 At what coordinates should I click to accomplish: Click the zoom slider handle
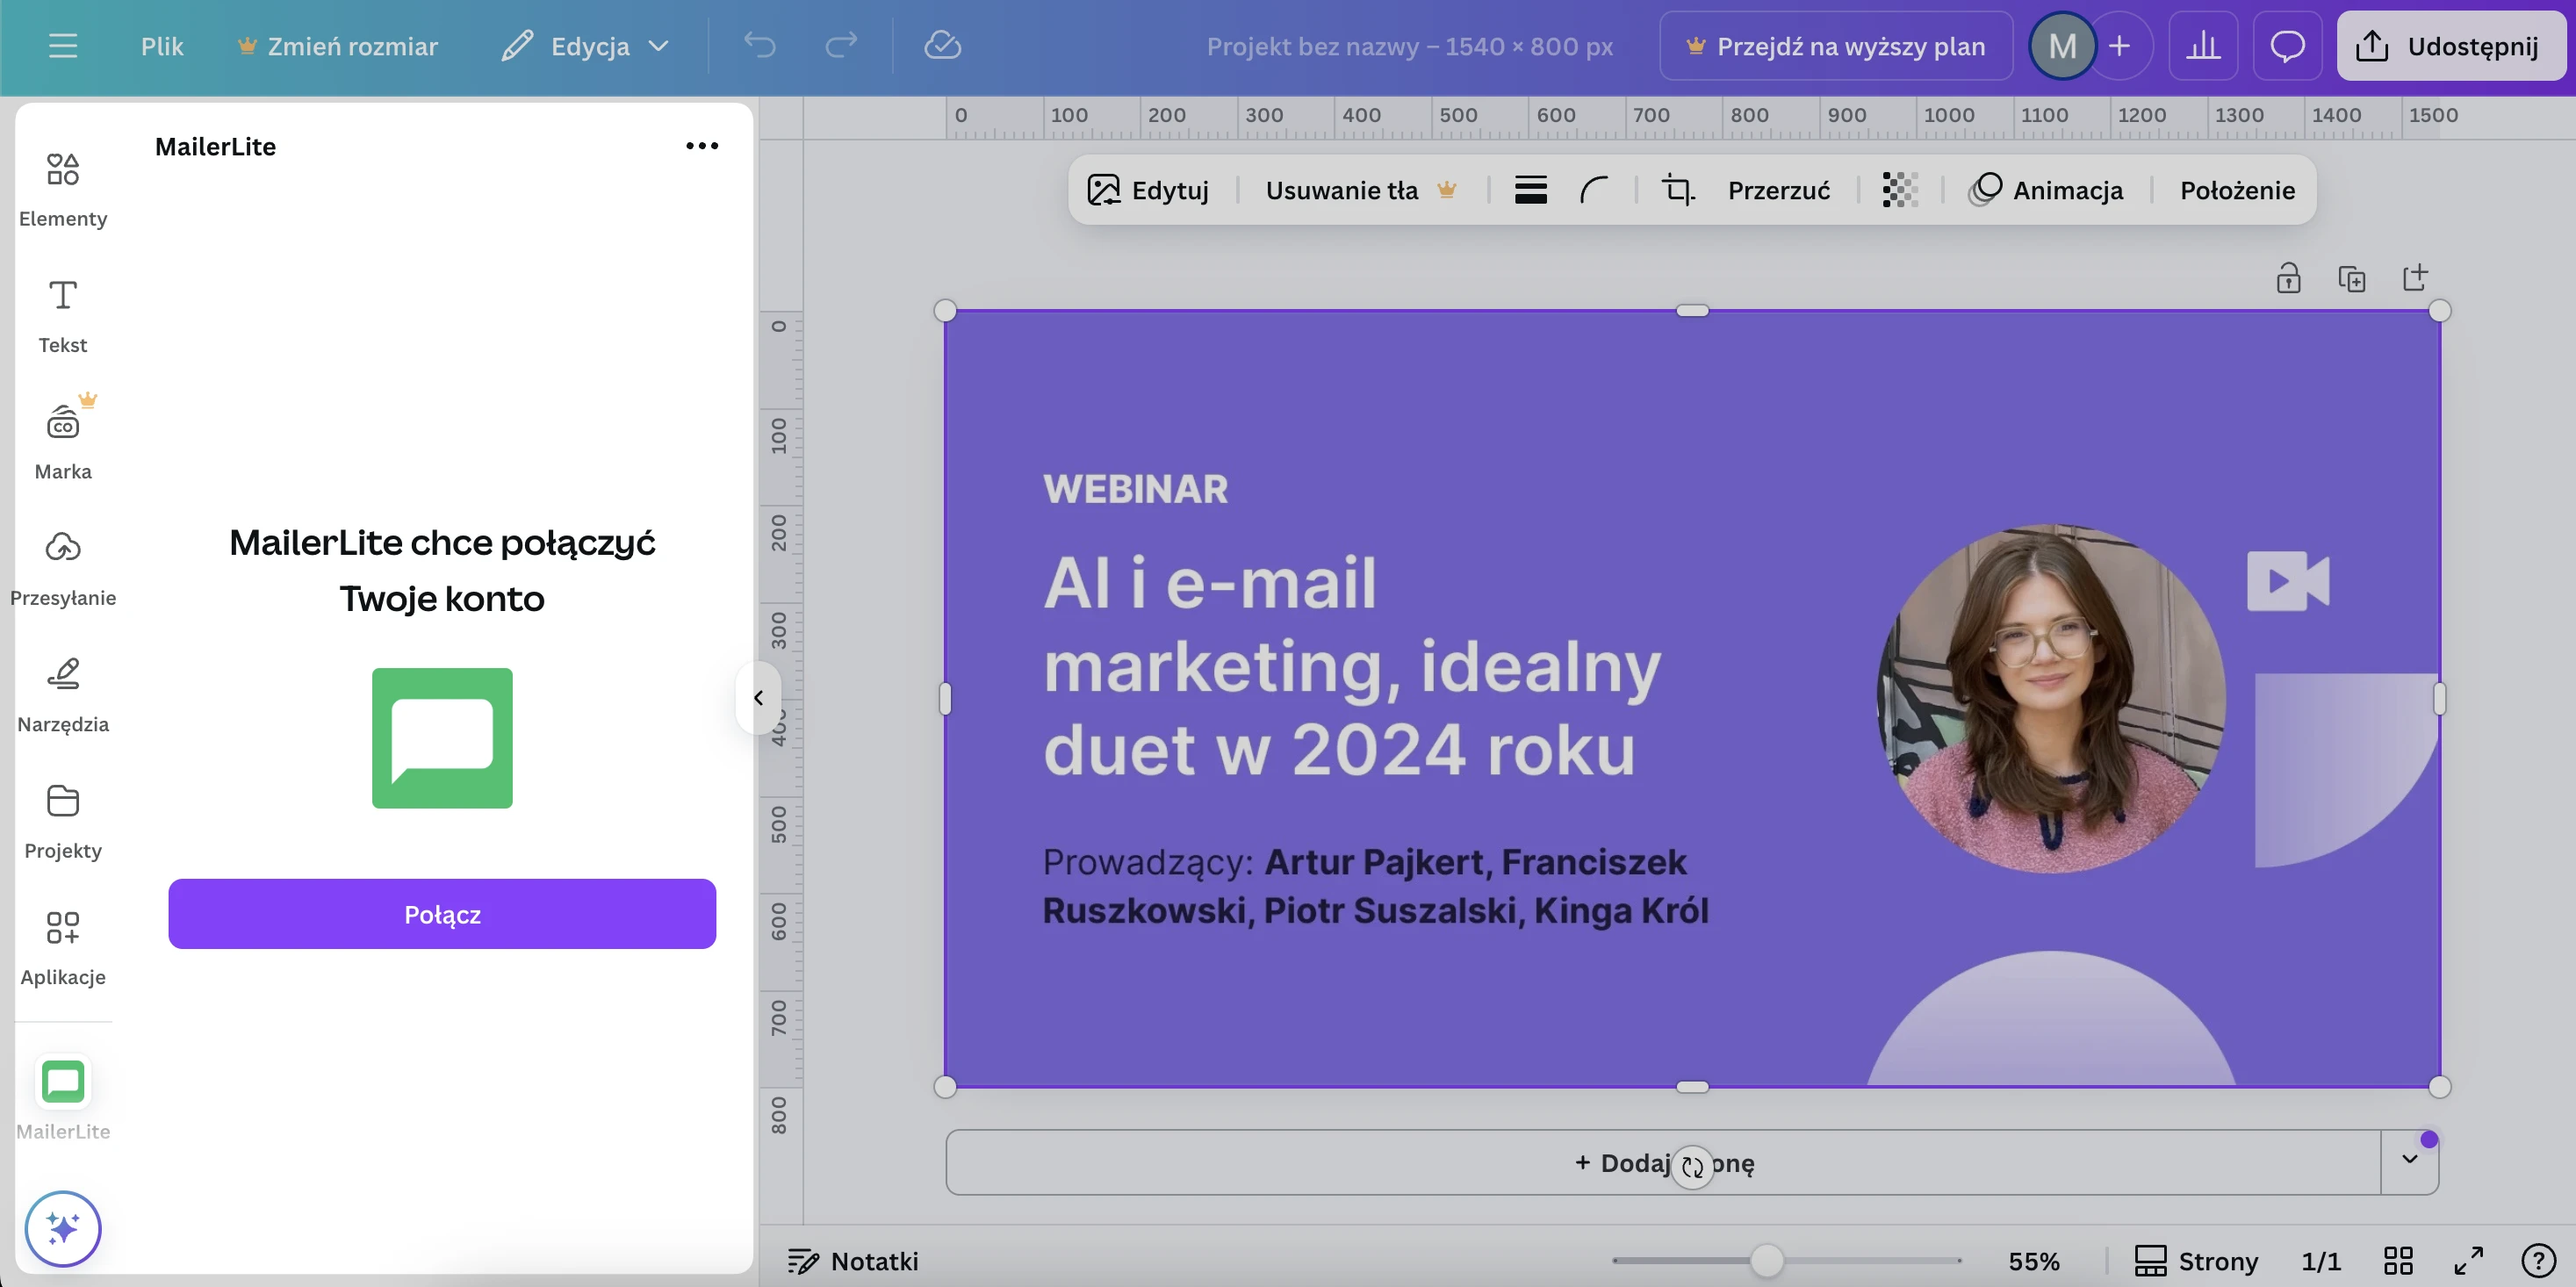1766,1261
